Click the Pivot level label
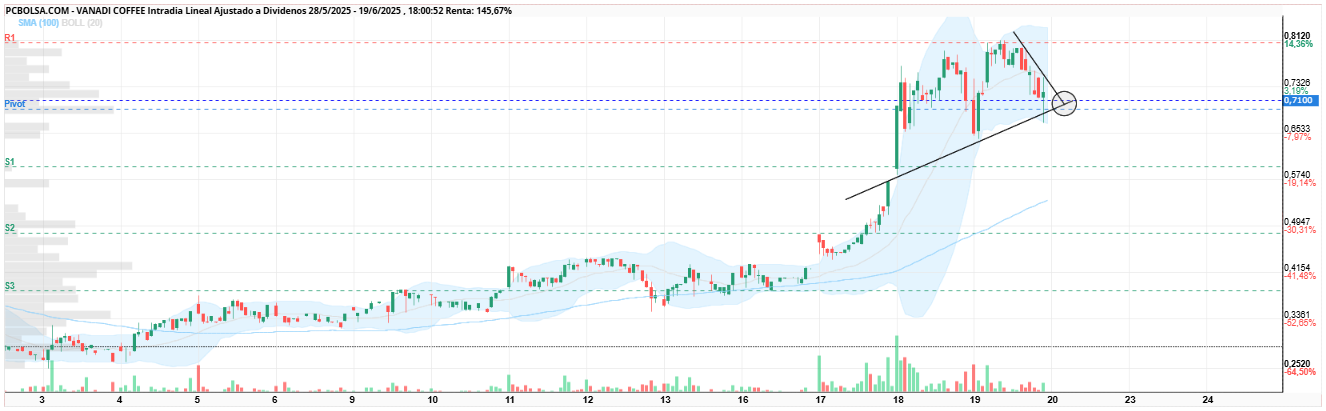Screen dimensions: 1326x411 (x=14, y=103)
